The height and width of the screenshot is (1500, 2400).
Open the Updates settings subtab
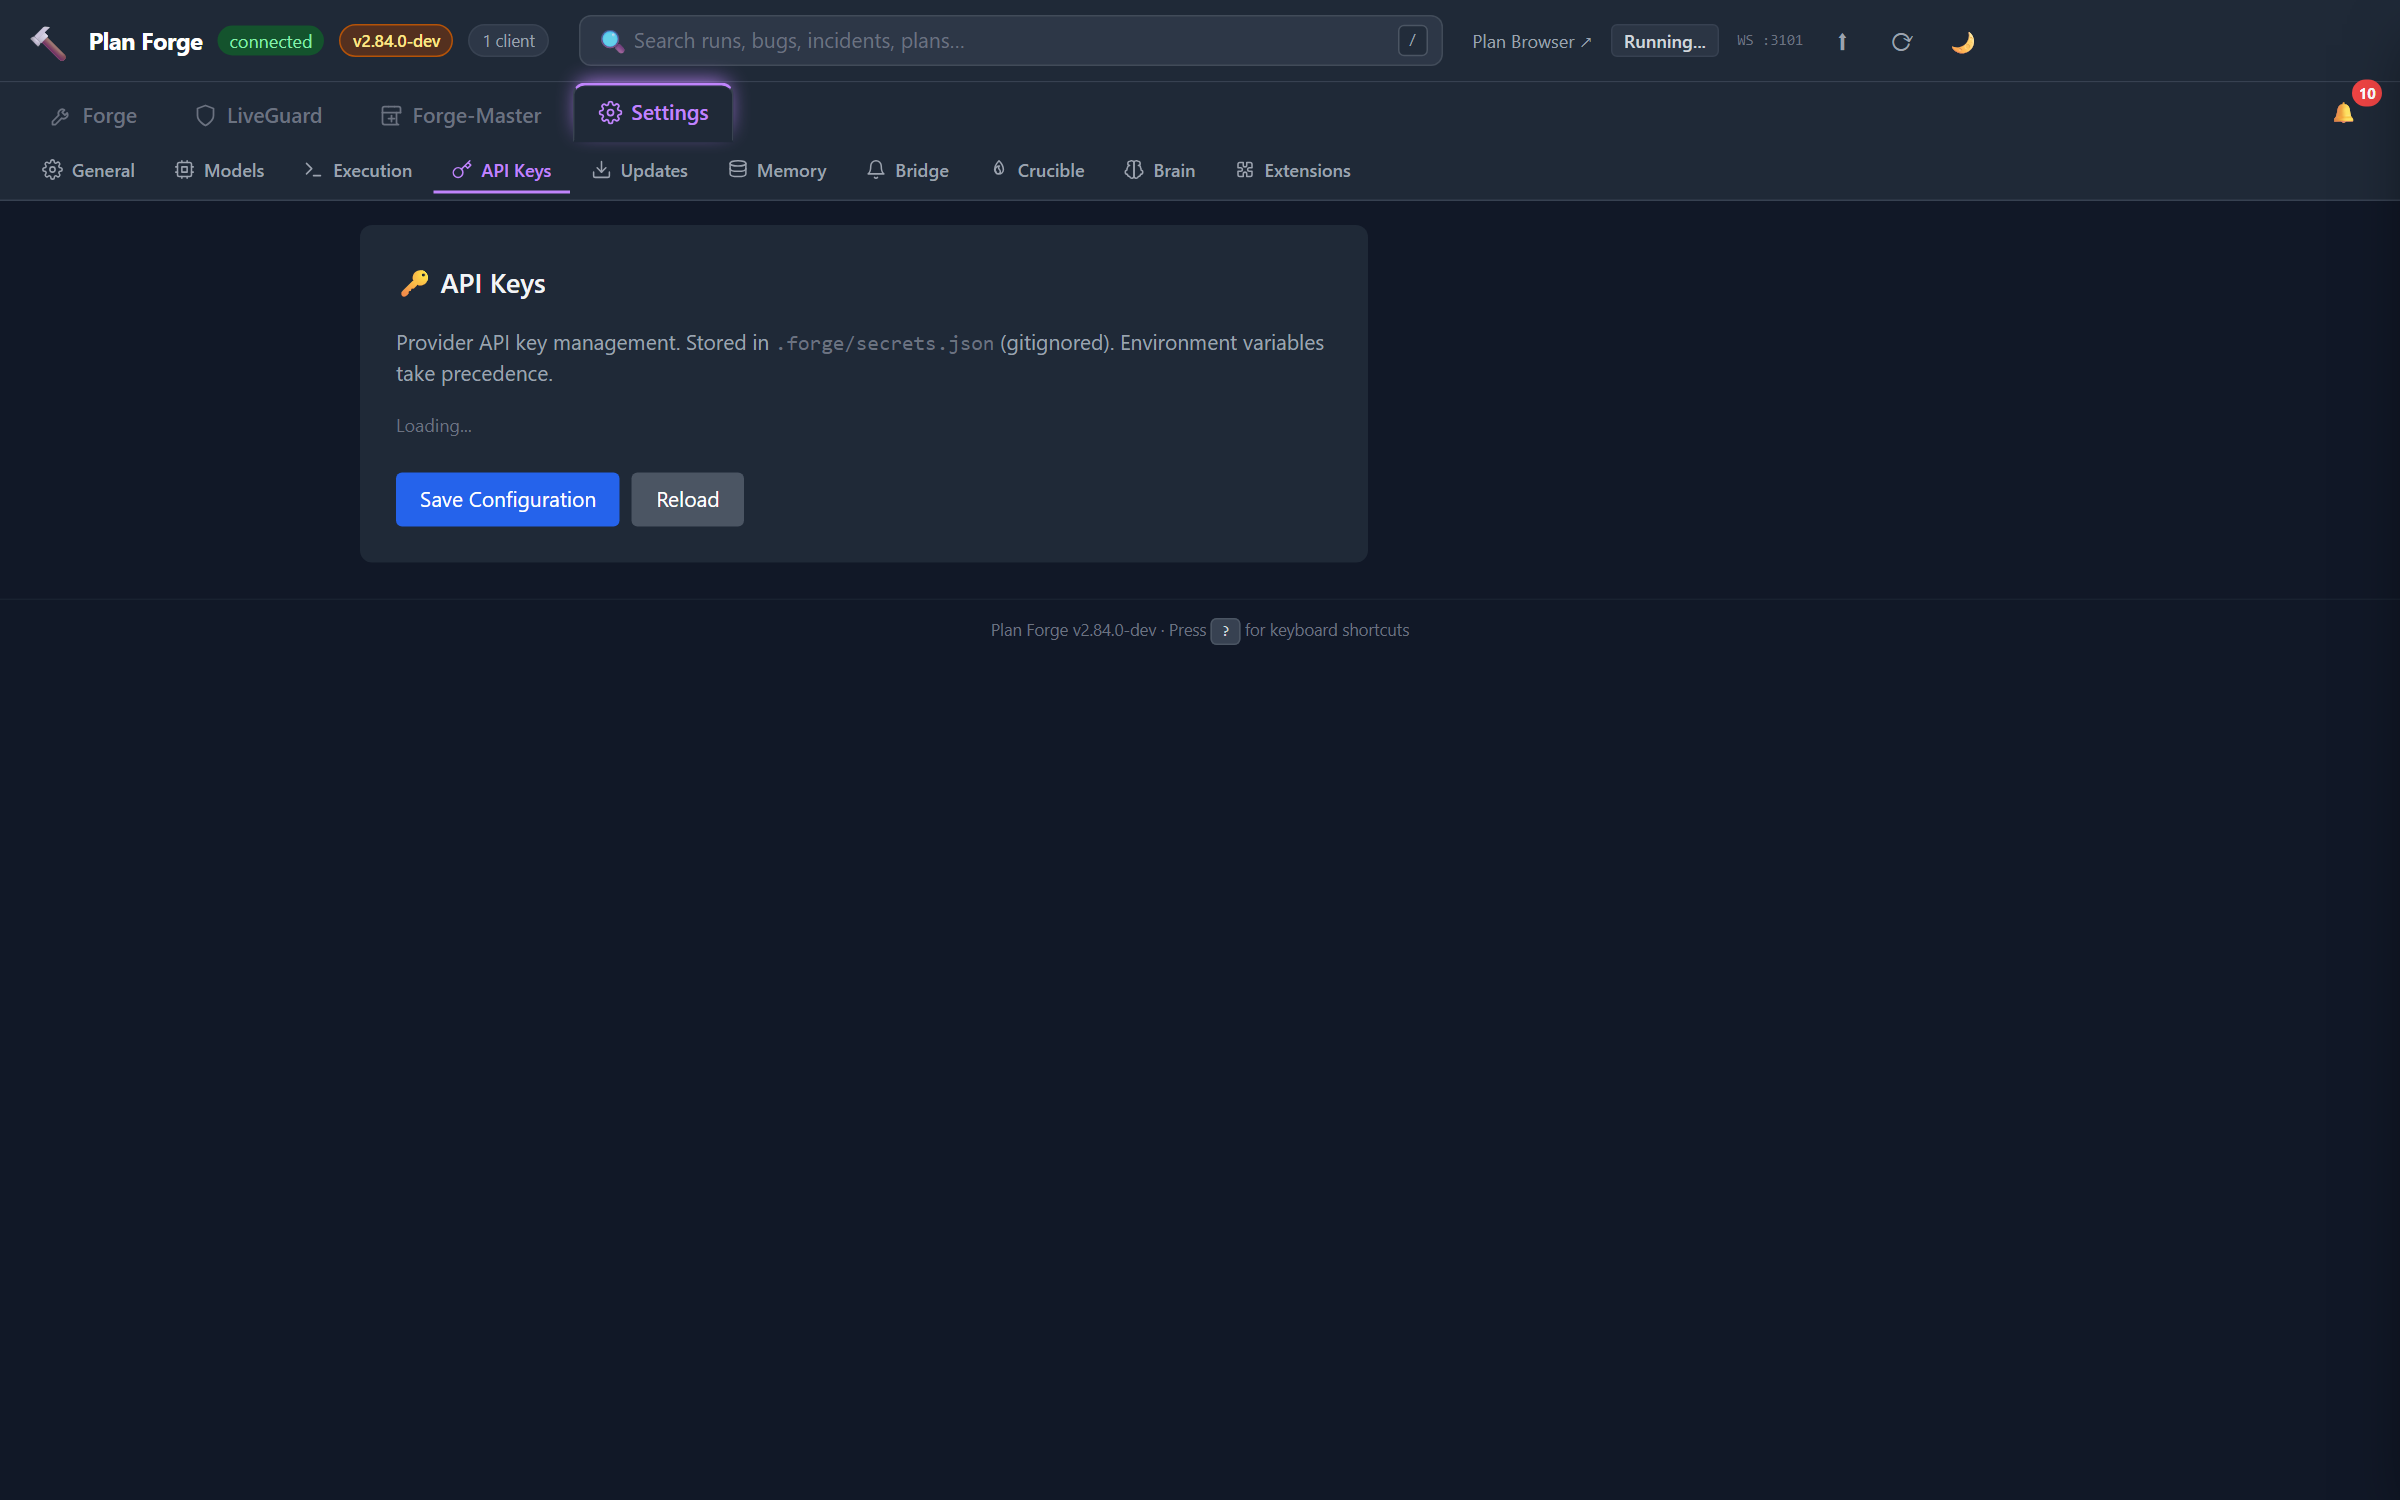[x=640, y=171]
